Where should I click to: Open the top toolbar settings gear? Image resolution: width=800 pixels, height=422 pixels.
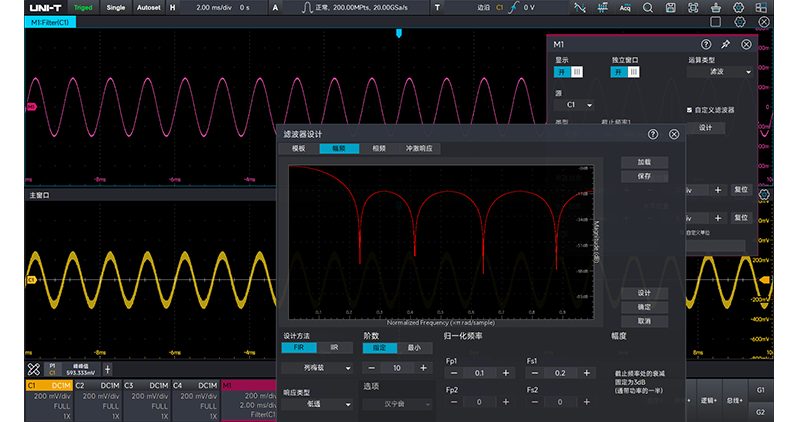pos(738,8)
